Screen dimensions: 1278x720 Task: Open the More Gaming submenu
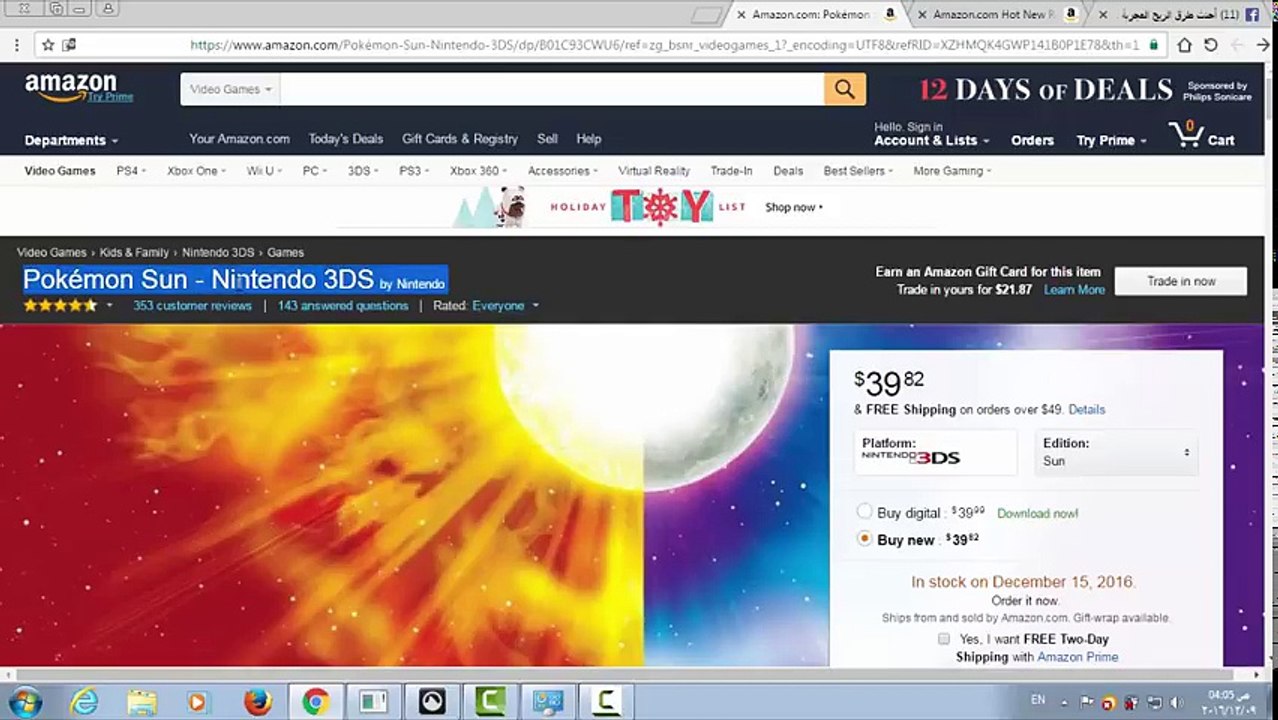[x=952, y=171]
